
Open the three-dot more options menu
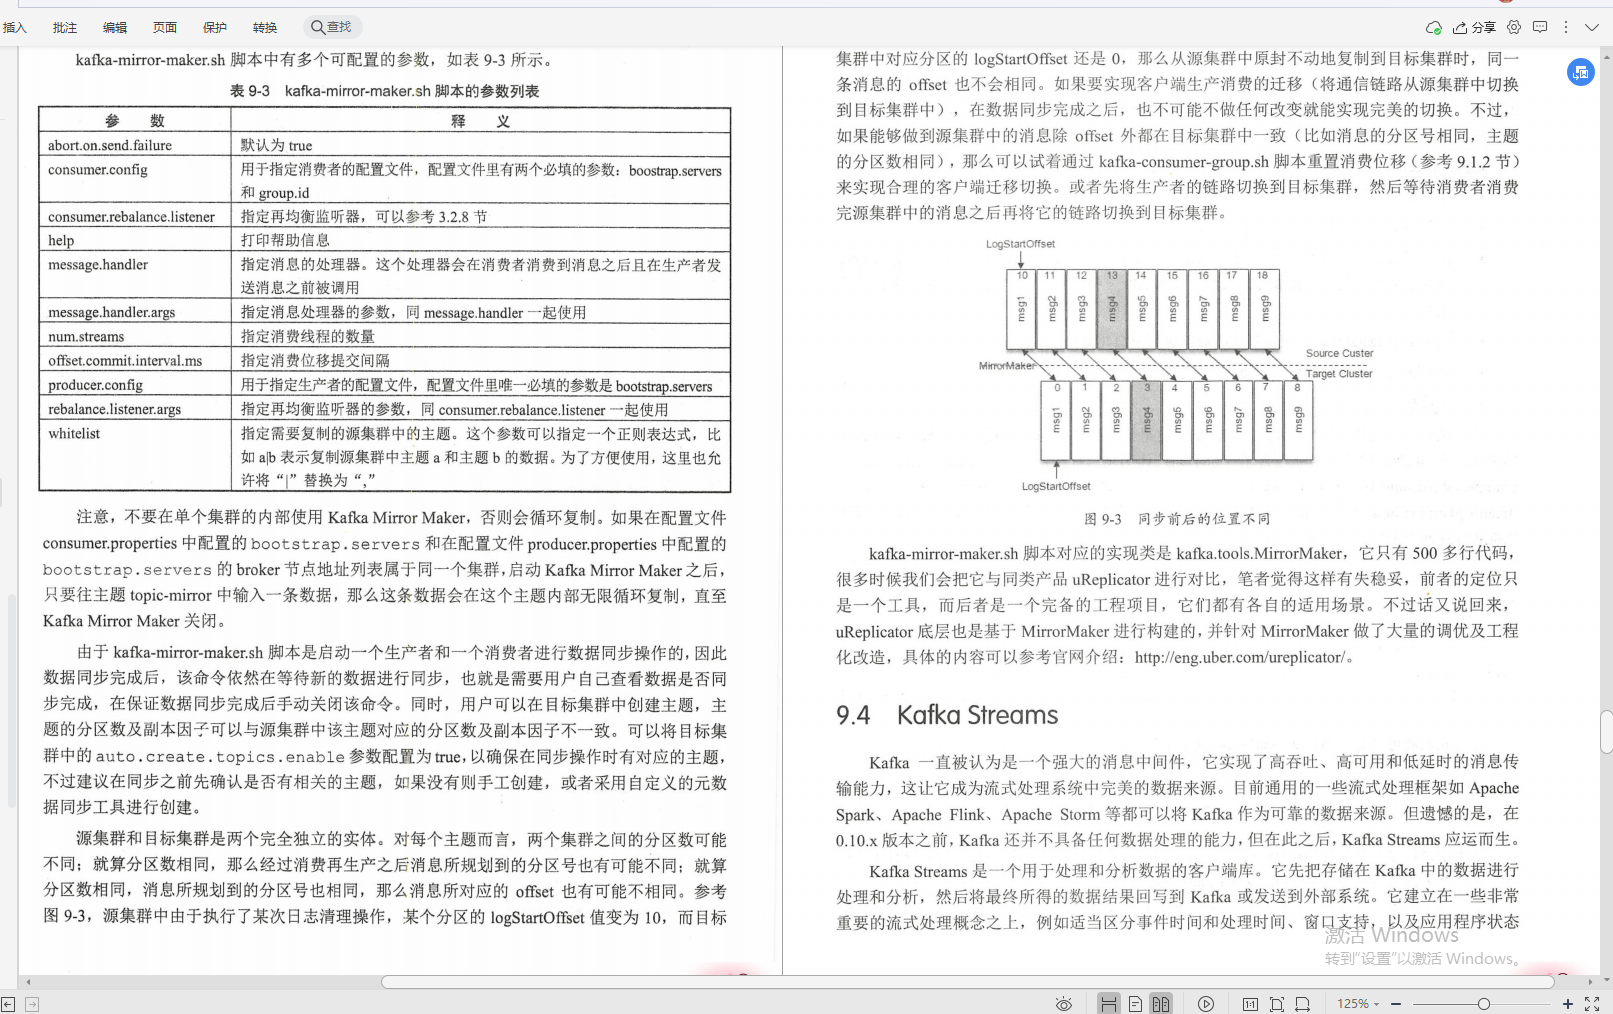point(1566,27)
